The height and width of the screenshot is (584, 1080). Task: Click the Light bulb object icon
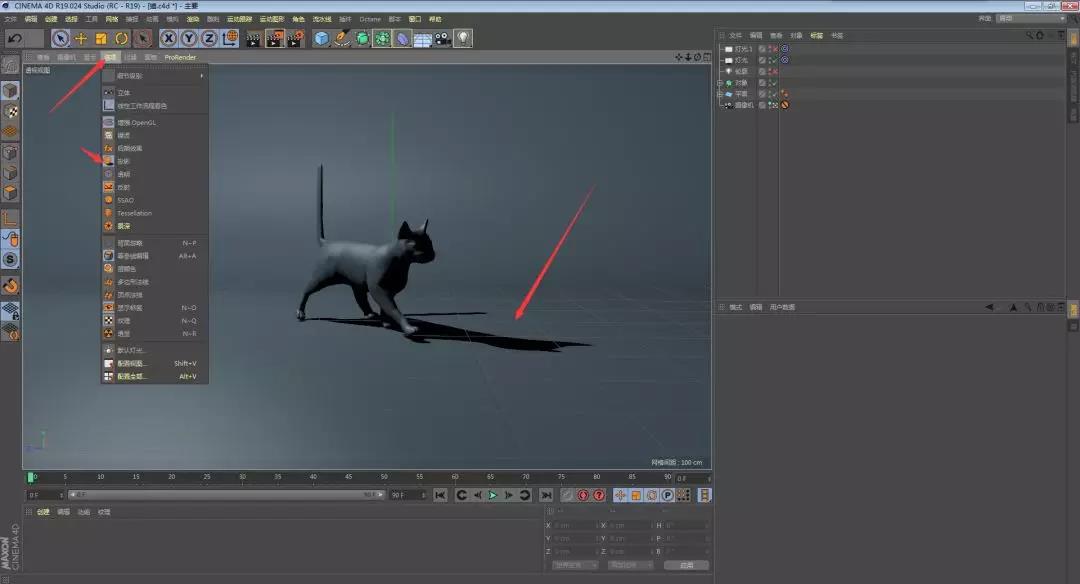tap(463, 38)
